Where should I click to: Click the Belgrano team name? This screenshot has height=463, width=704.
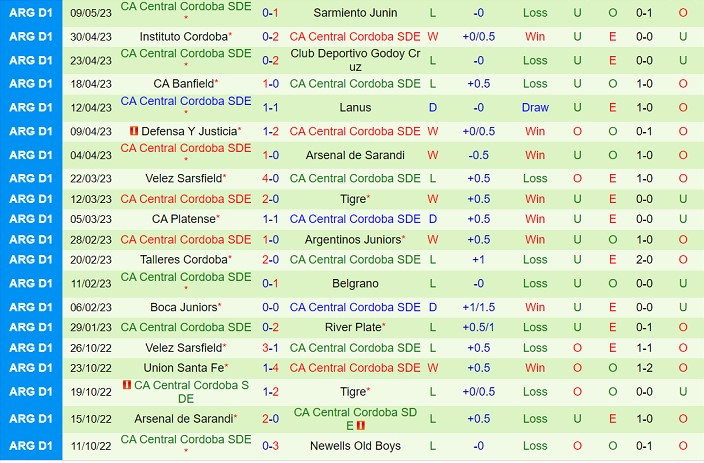click(355, 284)
